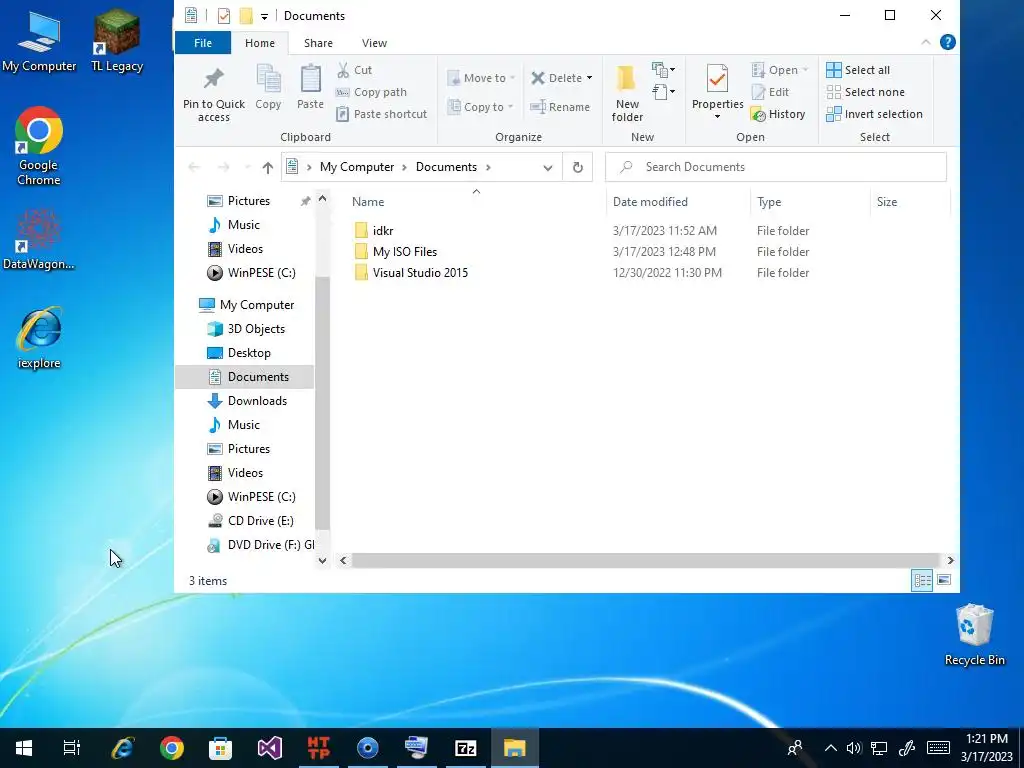Image resolution: width=1024 pixels, height=768 pixels.
Task: Click the Rename button
Action: pos(560,106)
